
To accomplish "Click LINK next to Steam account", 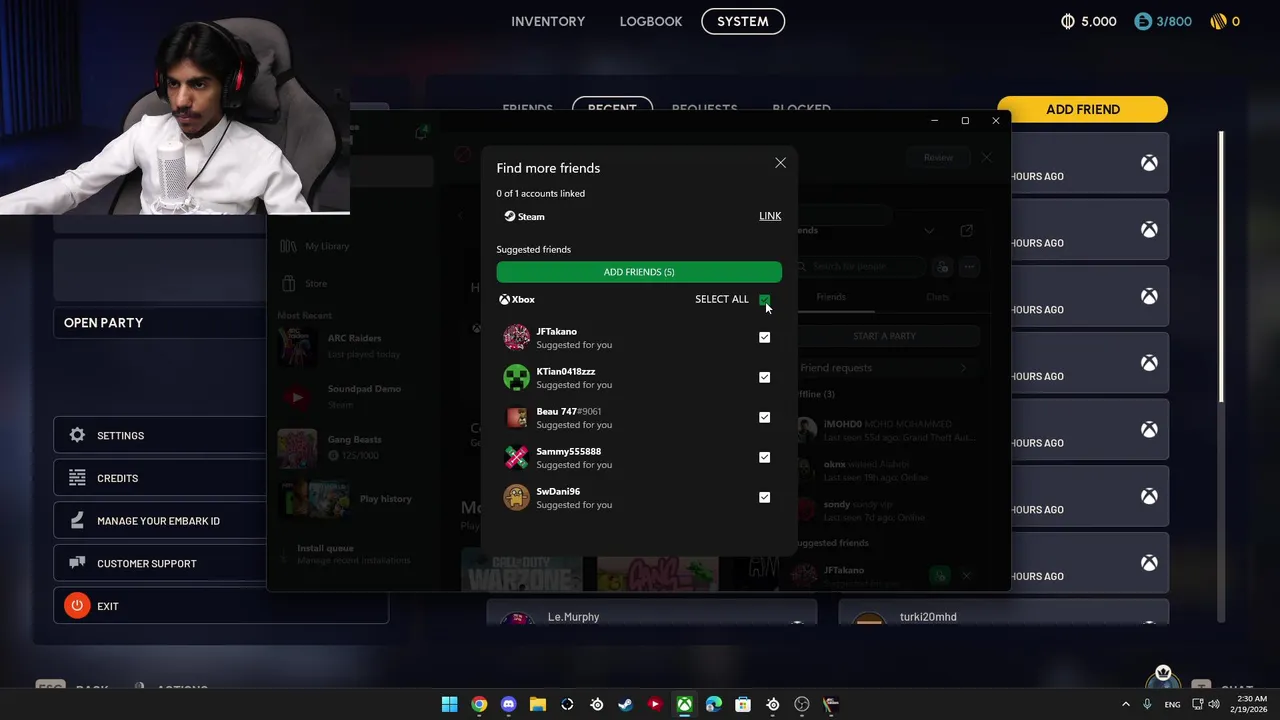I will click(770, 216).
